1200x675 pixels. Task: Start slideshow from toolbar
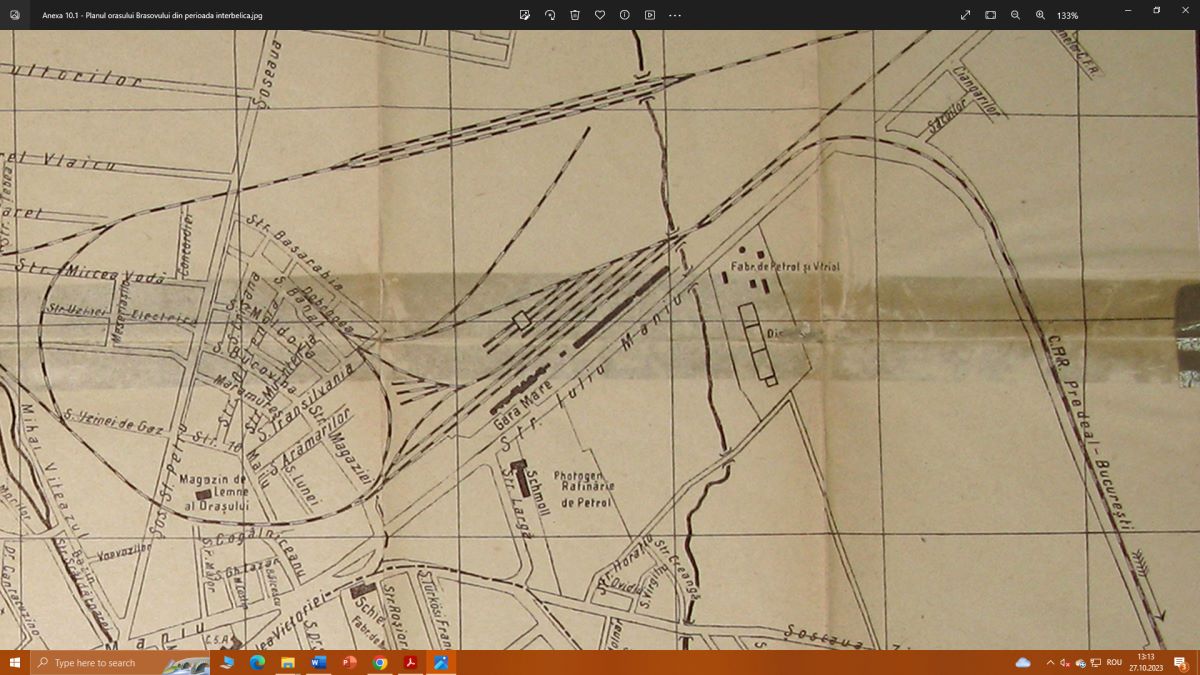click(650, 15)
